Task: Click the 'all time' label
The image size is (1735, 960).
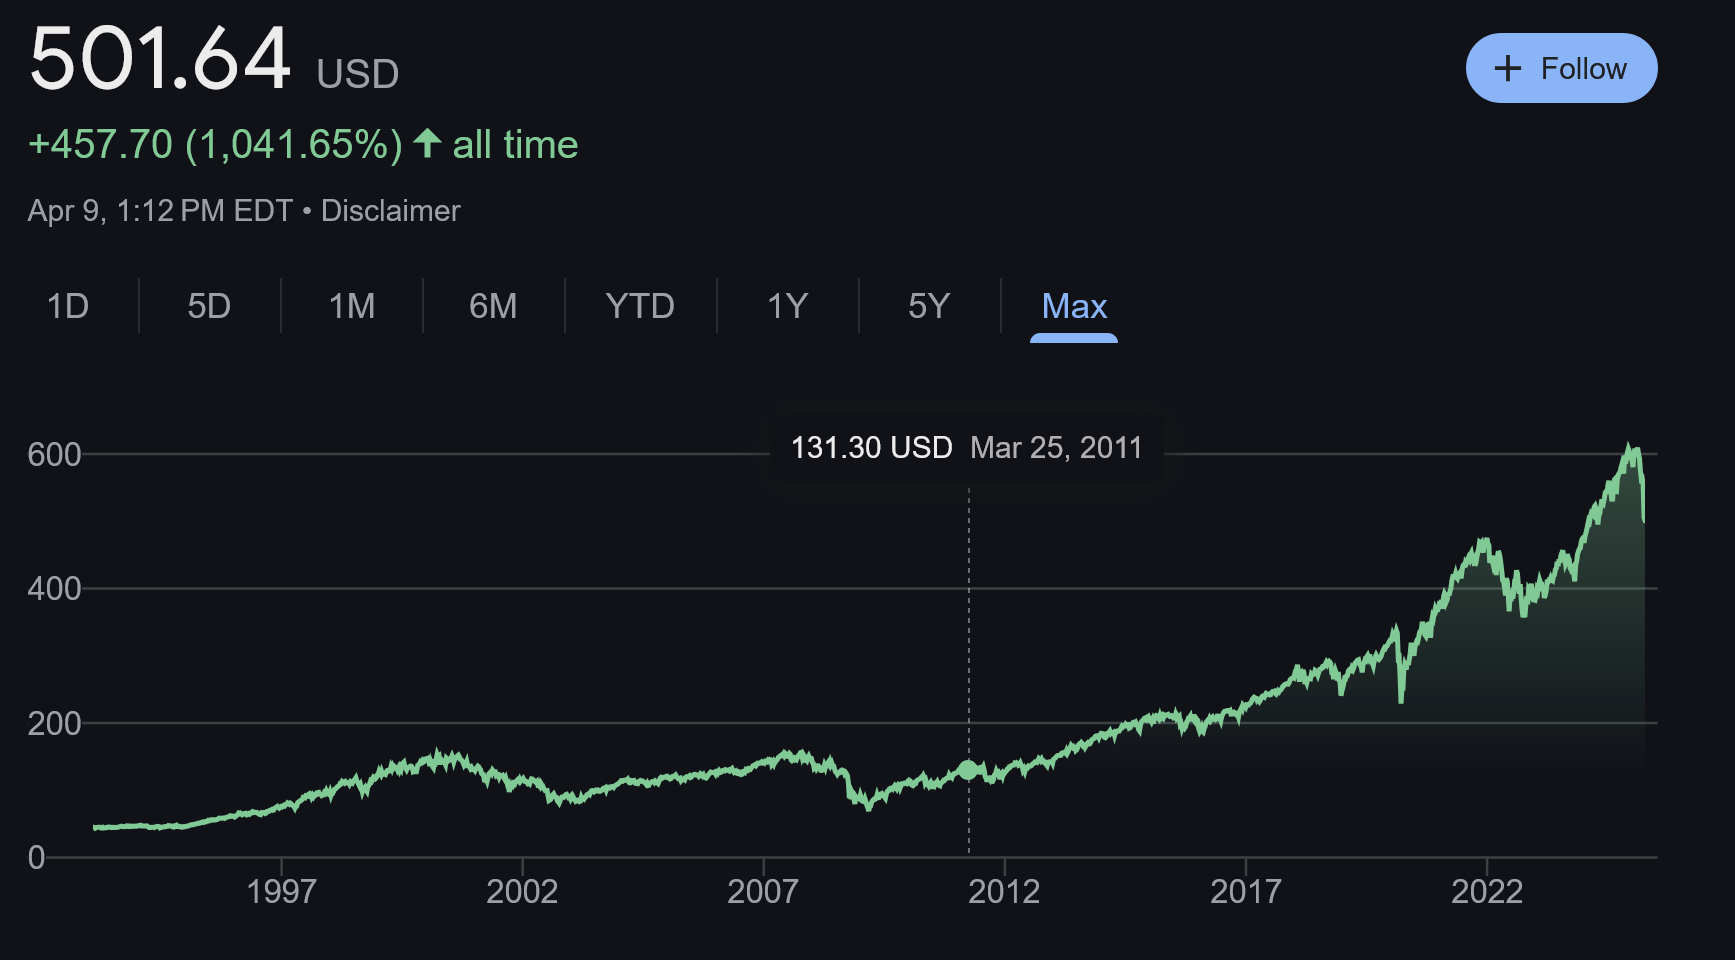Action: coord(515,145)
